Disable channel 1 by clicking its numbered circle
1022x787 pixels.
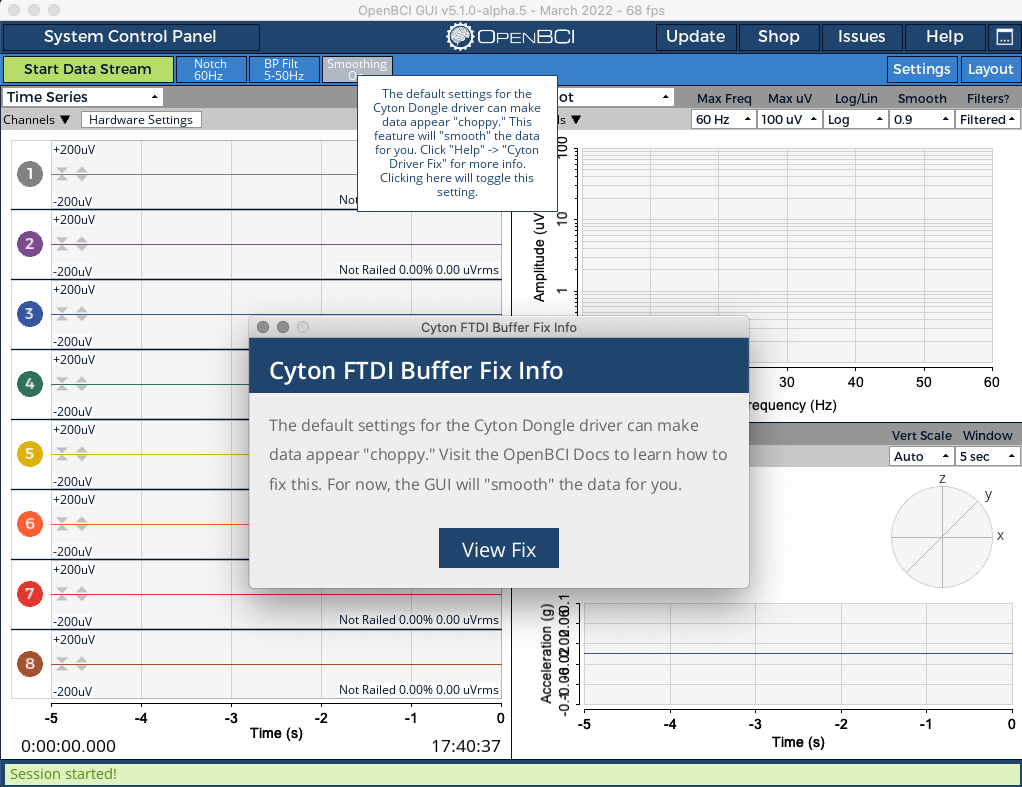[29, 172]
